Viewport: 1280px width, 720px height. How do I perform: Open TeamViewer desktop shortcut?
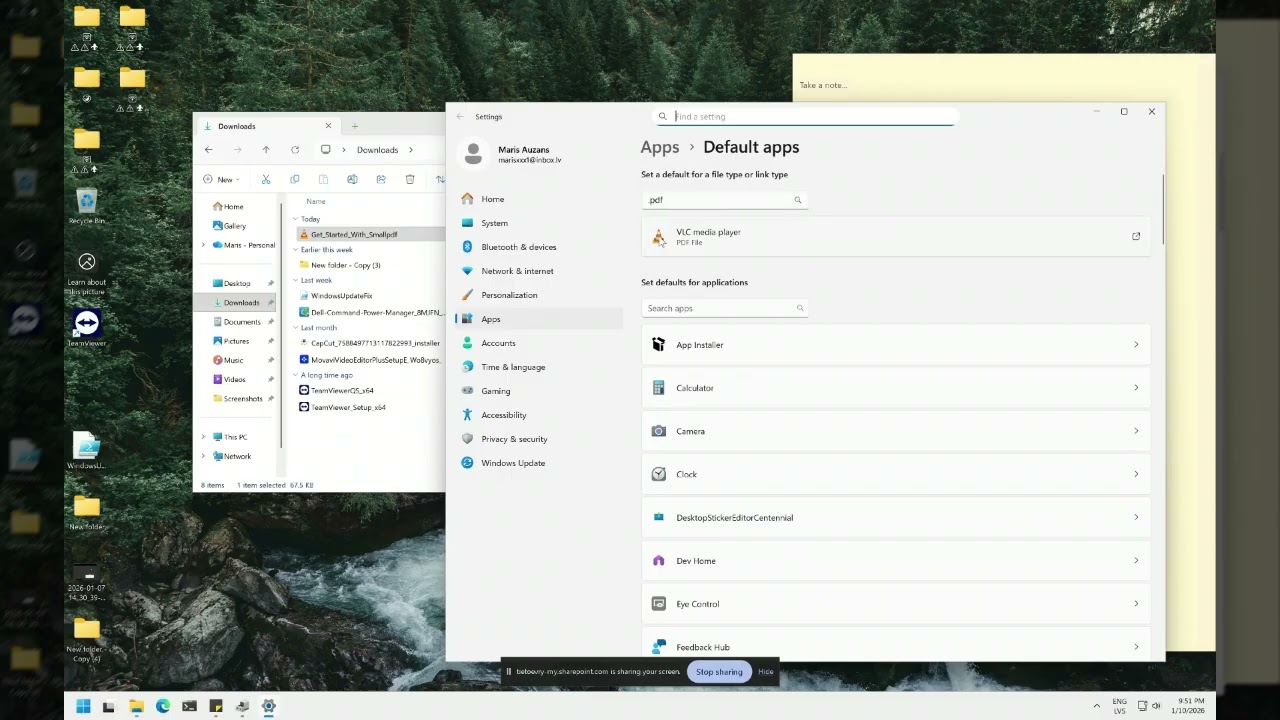coord(87,328)
